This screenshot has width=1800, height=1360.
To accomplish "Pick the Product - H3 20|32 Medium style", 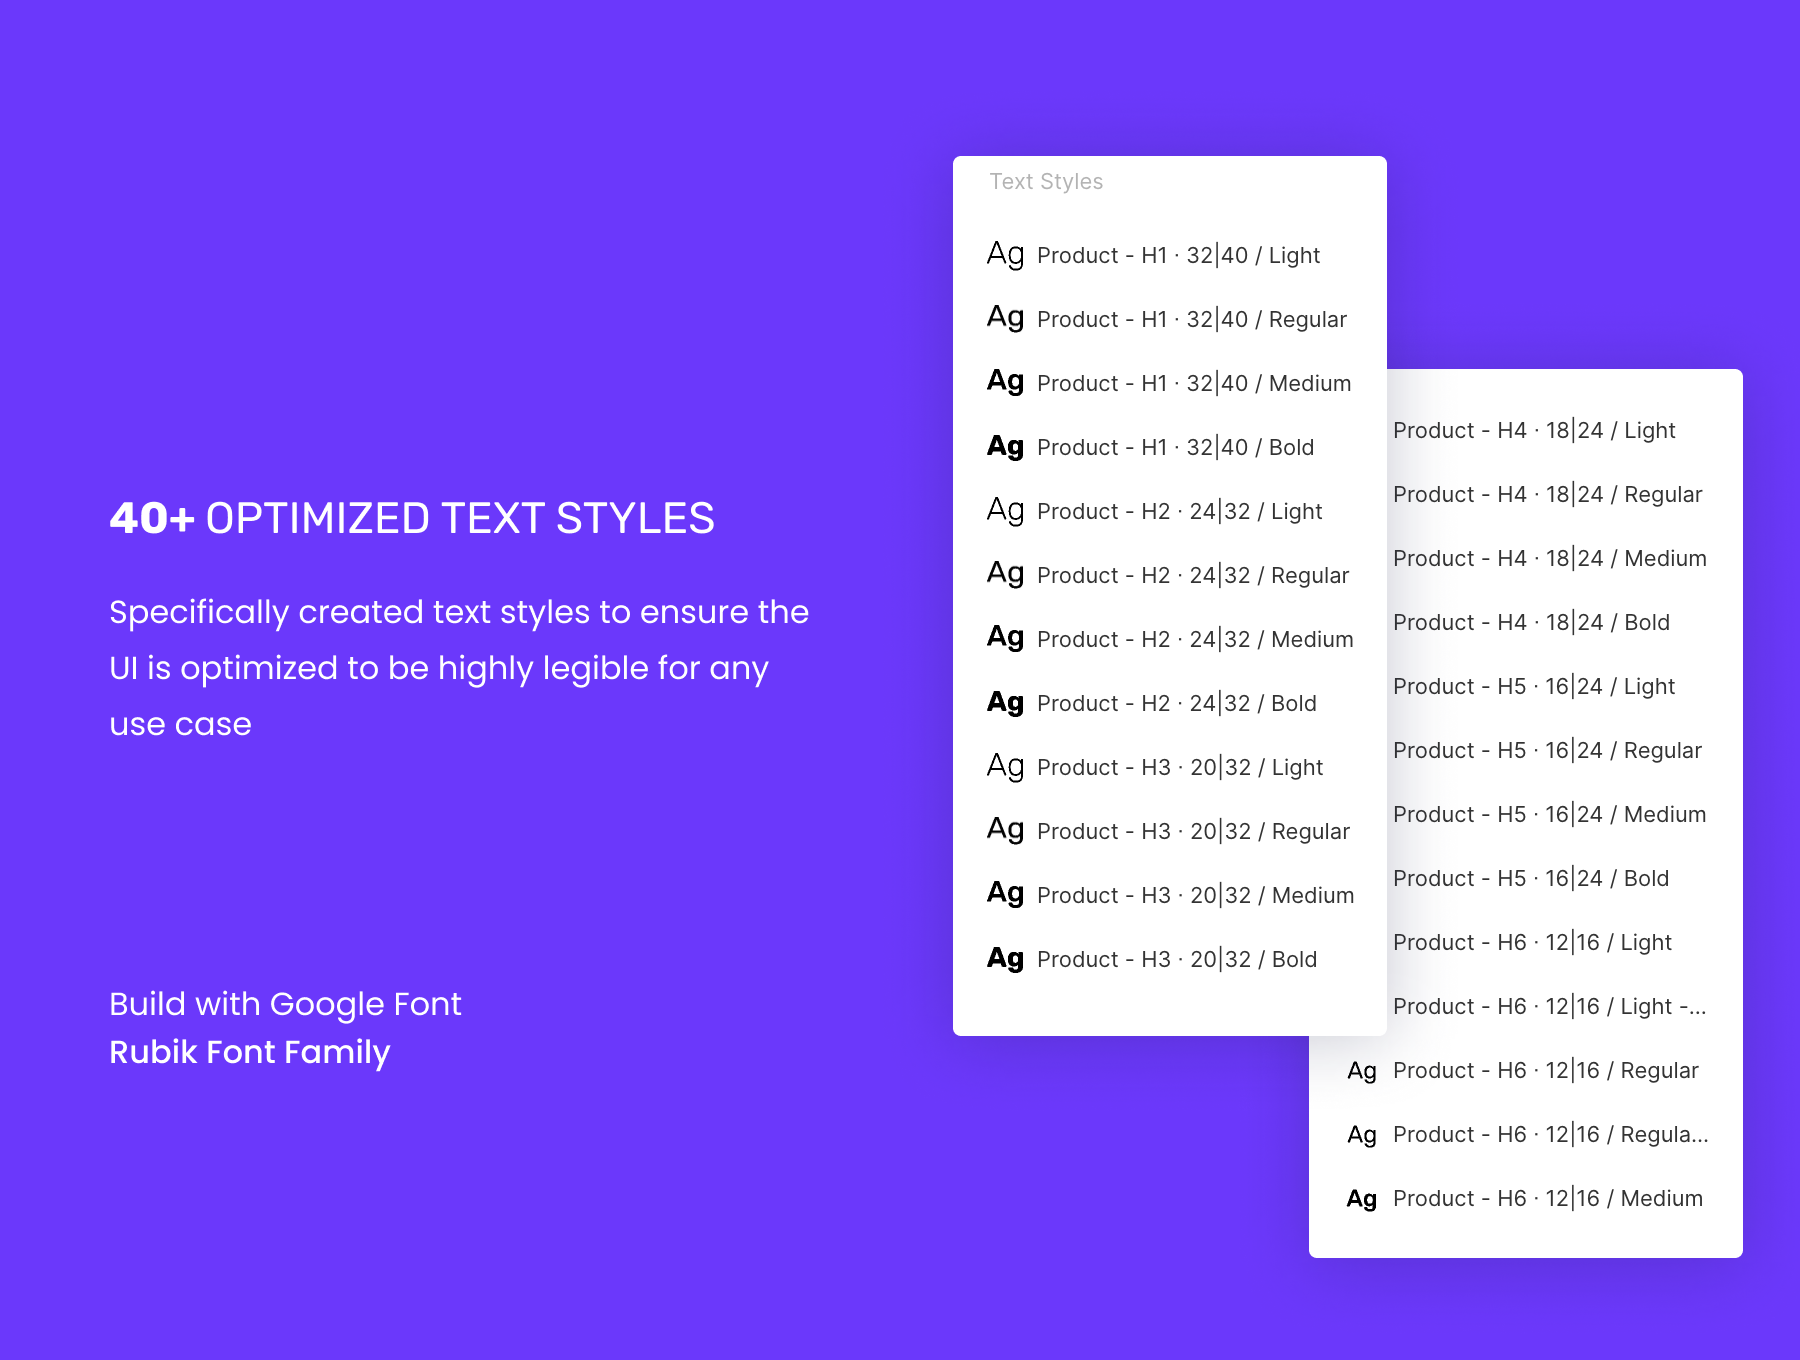I will pyautogui.click(x=1195, y=895).
